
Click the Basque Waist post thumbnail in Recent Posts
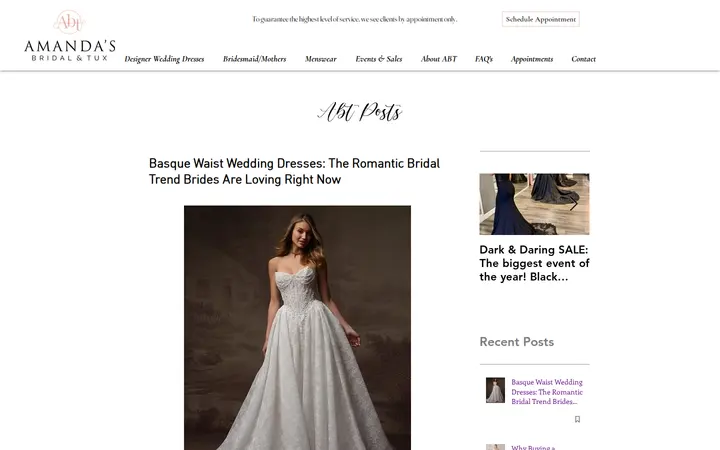click(495, 390)
